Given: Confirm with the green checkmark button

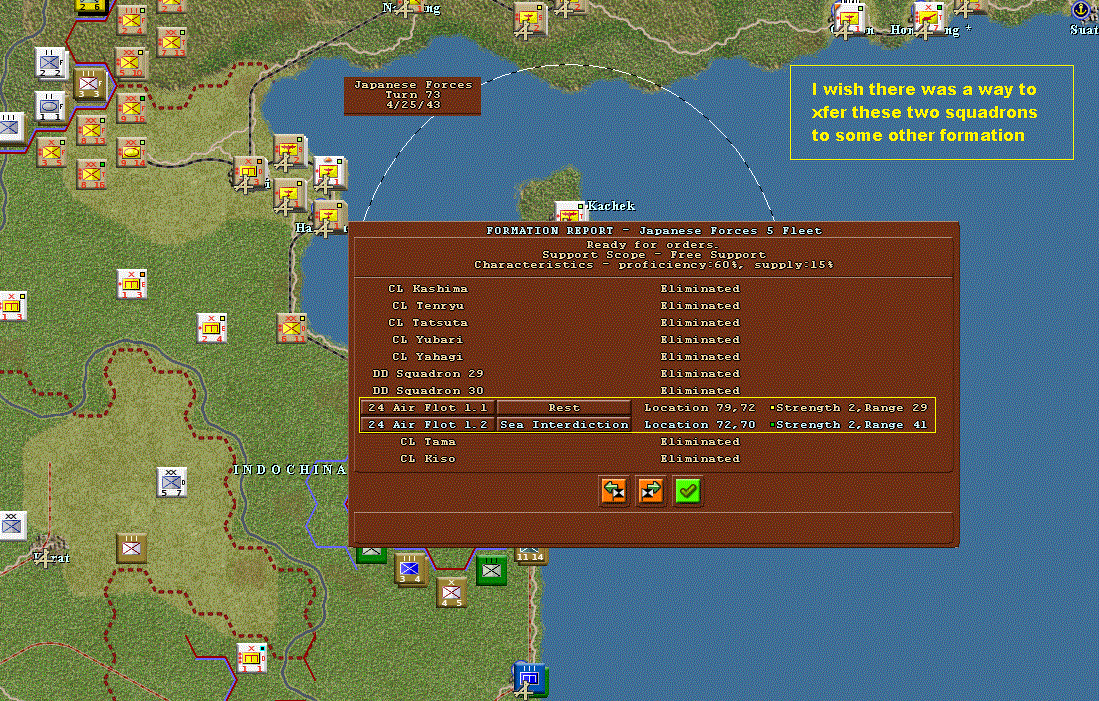Looking at the screenshot, I should pyautogui.click(x=688, y=491).
